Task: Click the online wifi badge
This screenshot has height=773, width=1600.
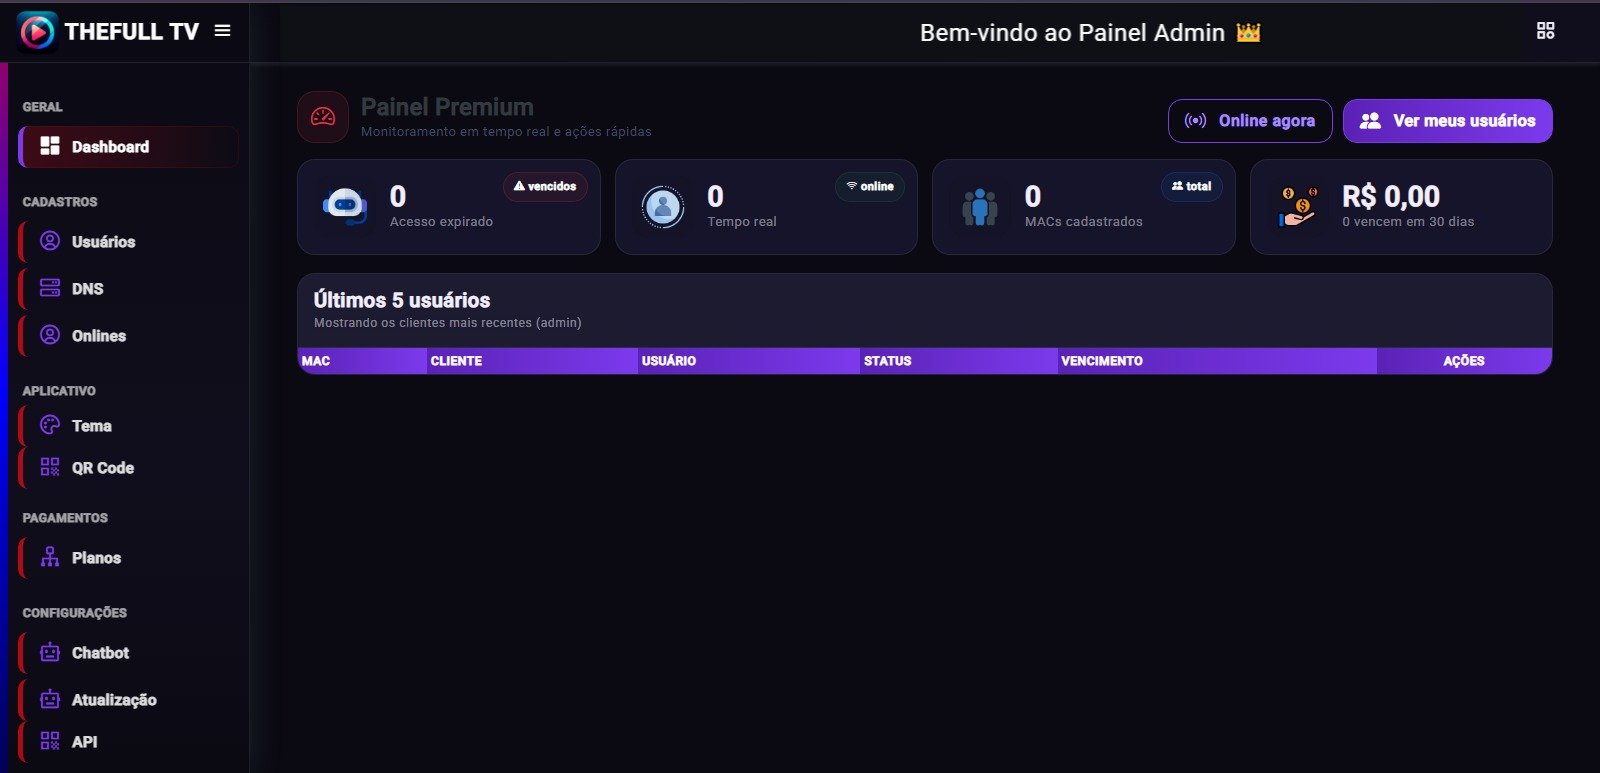Action: (870, 187)
